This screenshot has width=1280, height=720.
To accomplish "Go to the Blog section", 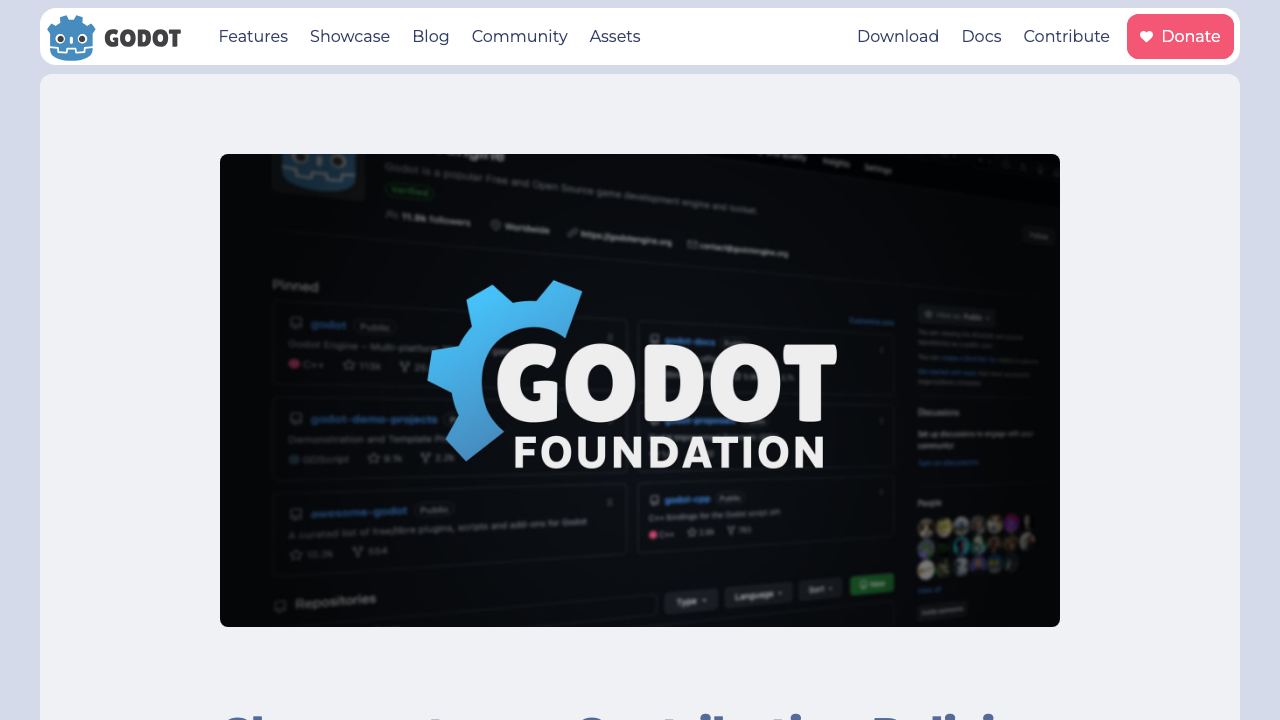I will coord(431,37).
